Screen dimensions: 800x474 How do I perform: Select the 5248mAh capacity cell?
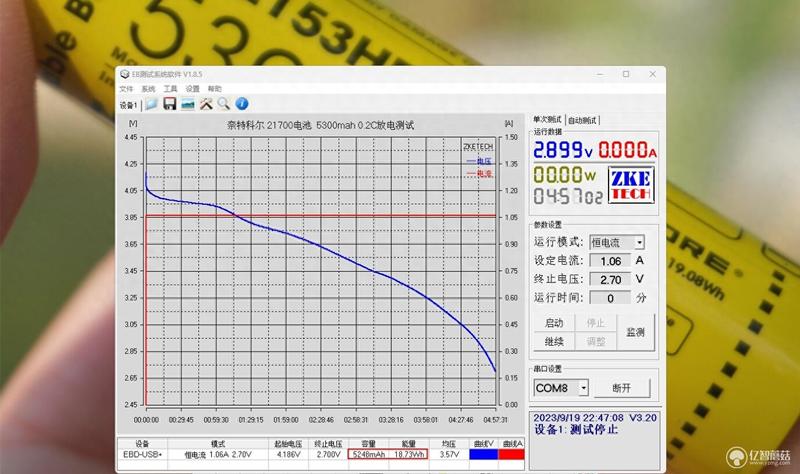pyautogui.click(x=368, y=454)
